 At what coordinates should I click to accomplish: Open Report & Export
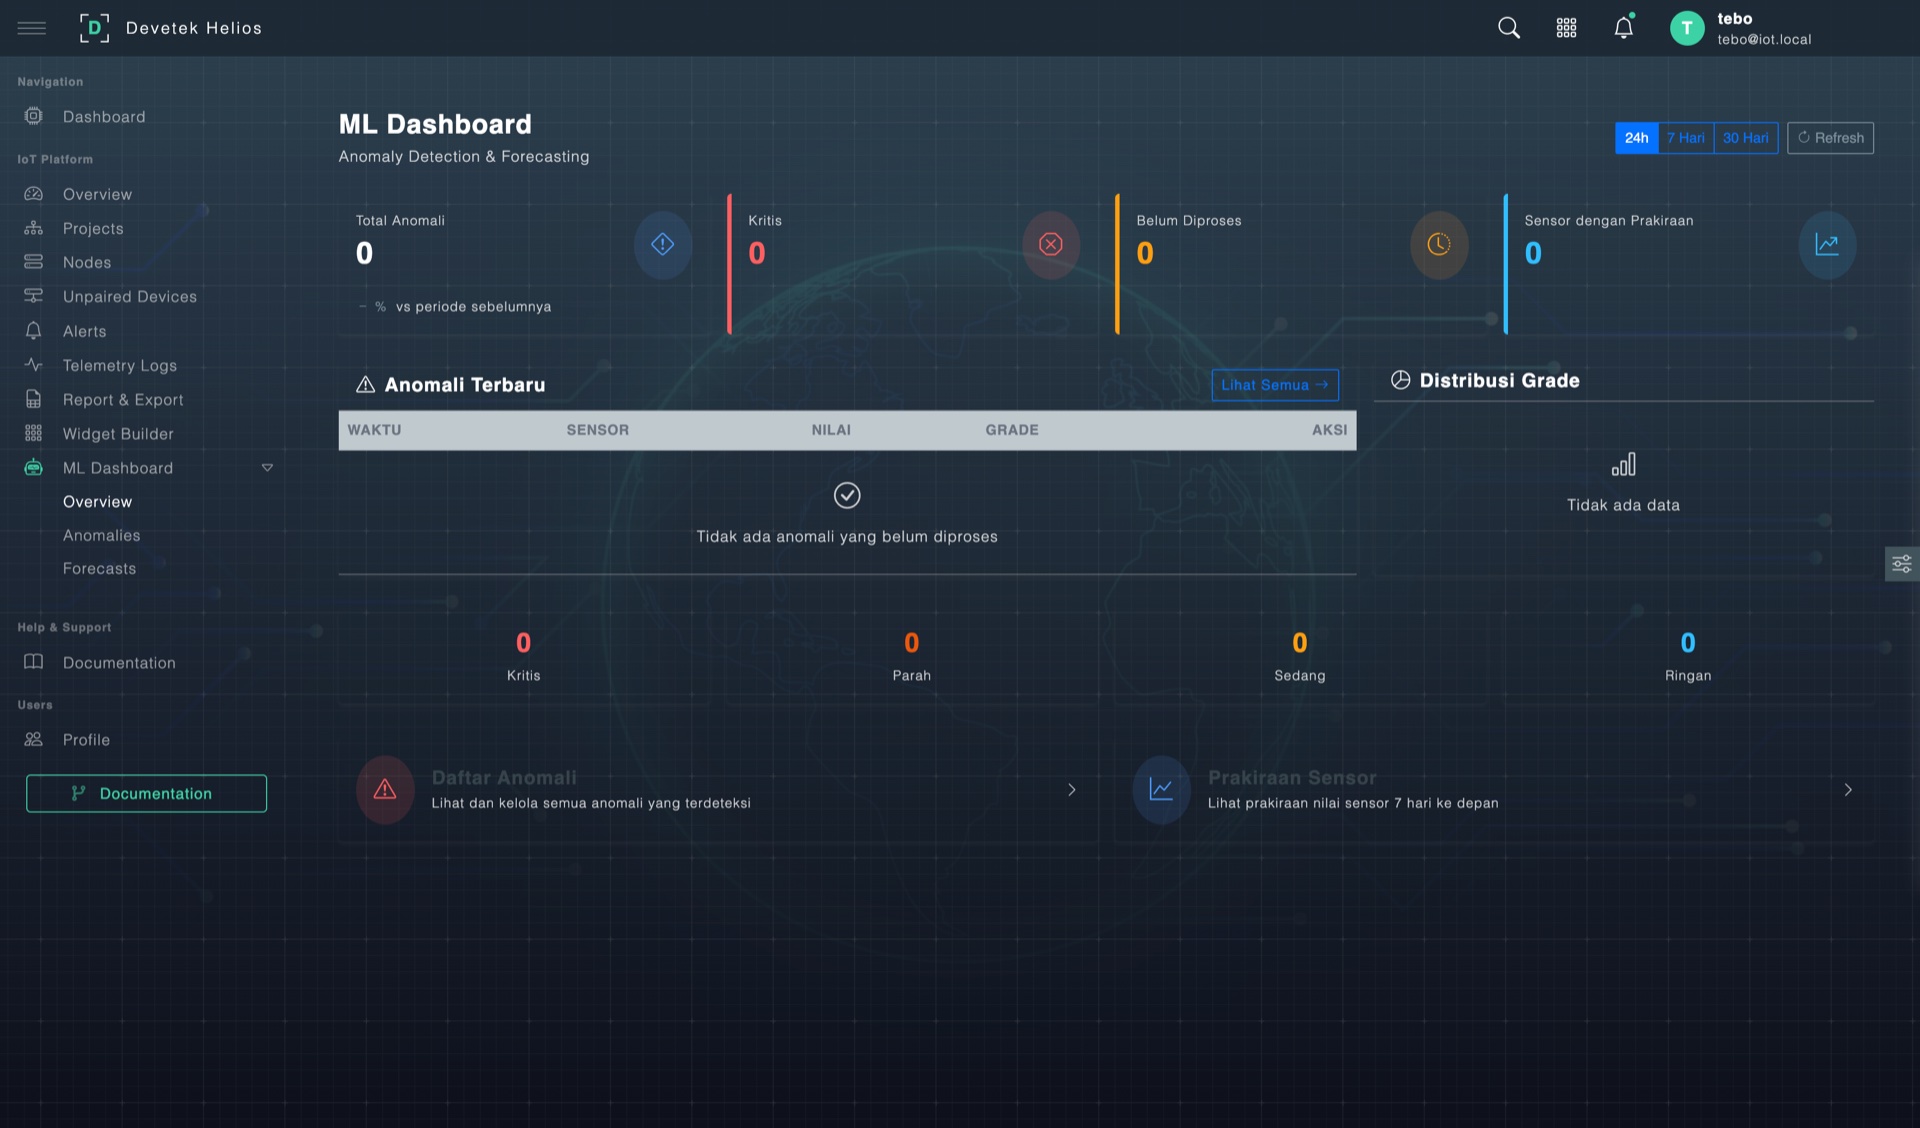(123, 399)
